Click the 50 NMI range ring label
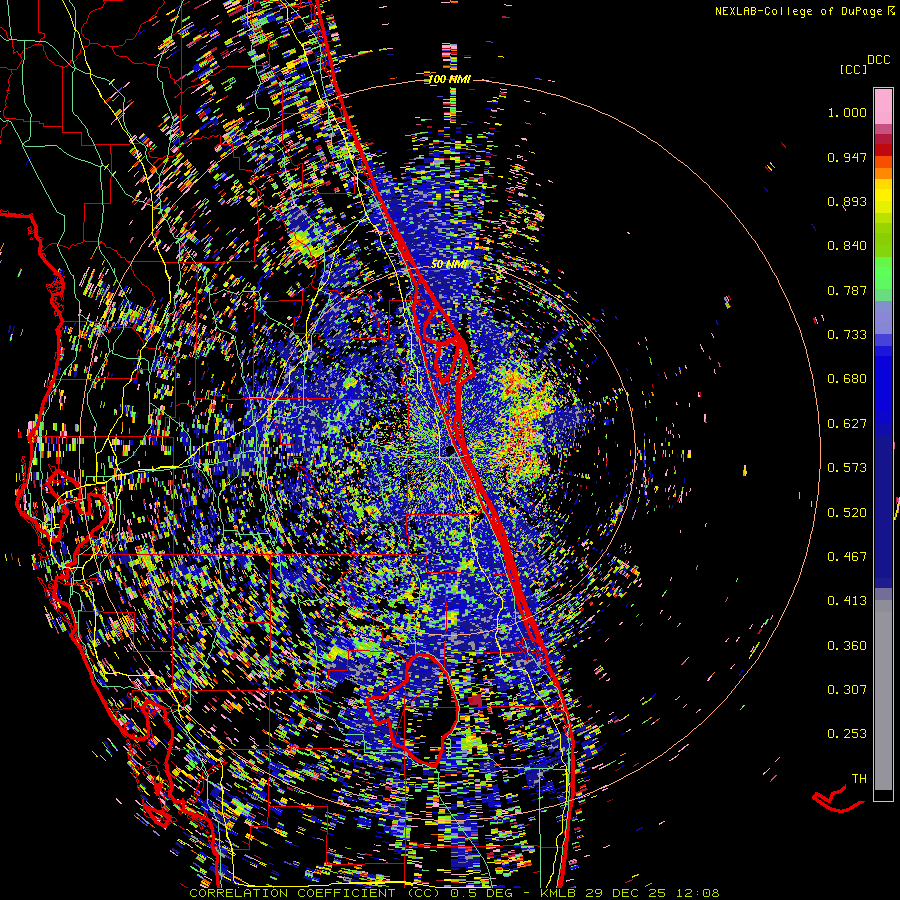 (449, 264)
